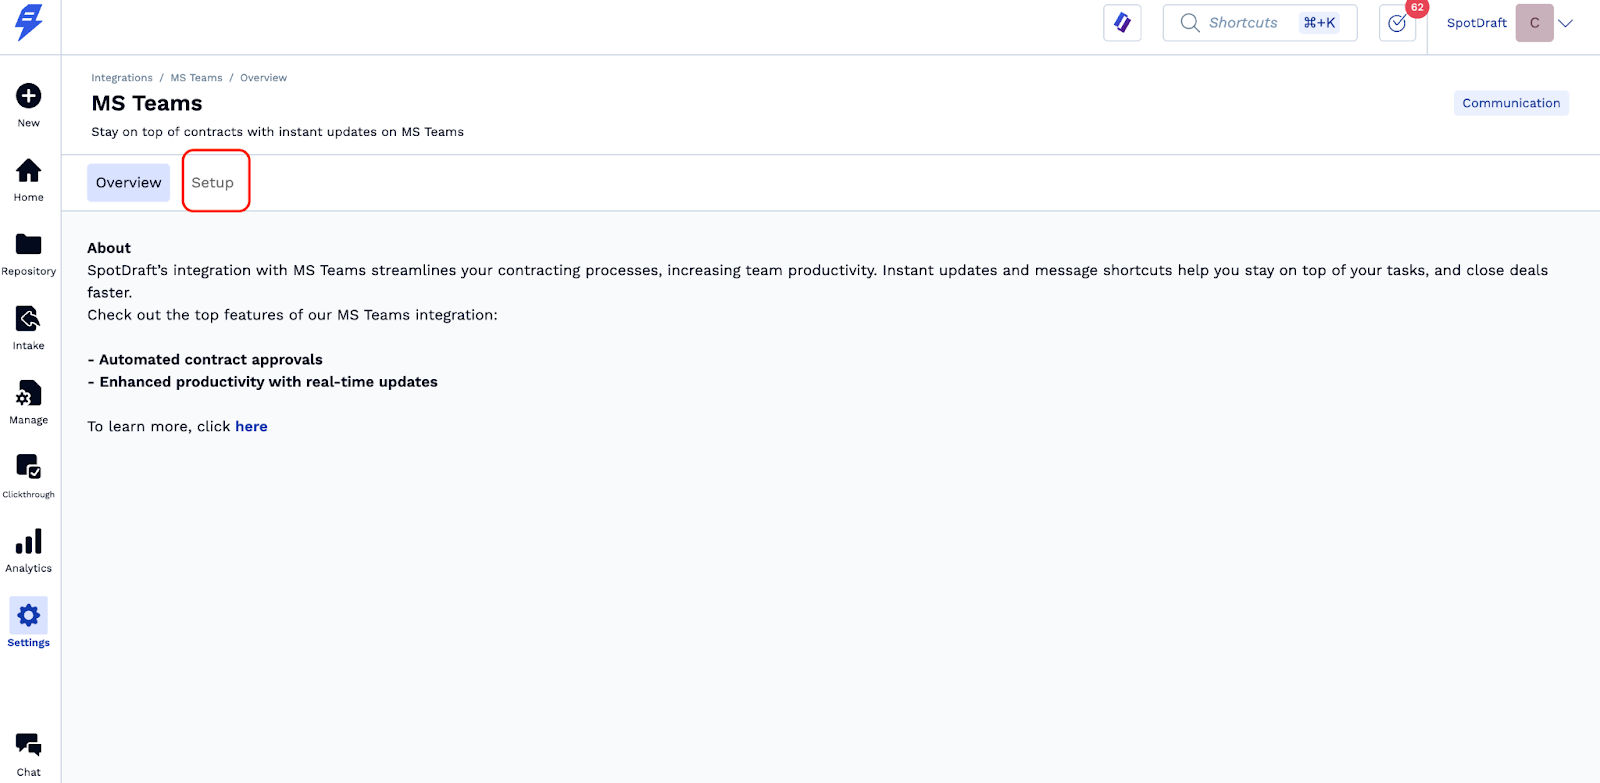Navigate to Integrations breadcrumb link
The width and height of the screenshot is (1600, 783).
(x=122, y=78)
